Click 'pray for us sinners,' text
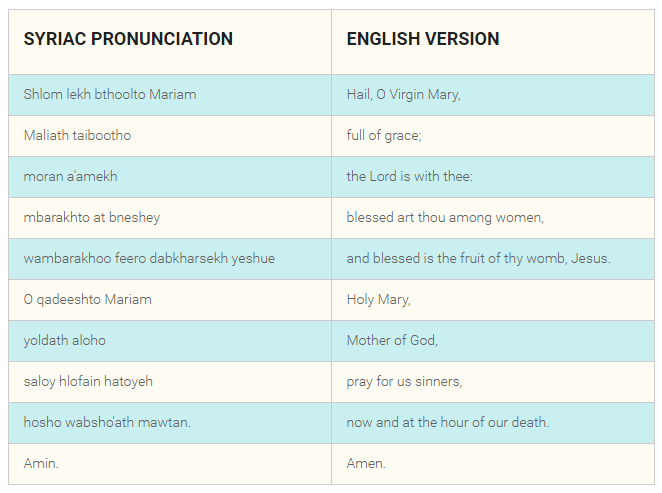Image resolution: width=662 pixels, height=493 pixels. click(404, 381)
